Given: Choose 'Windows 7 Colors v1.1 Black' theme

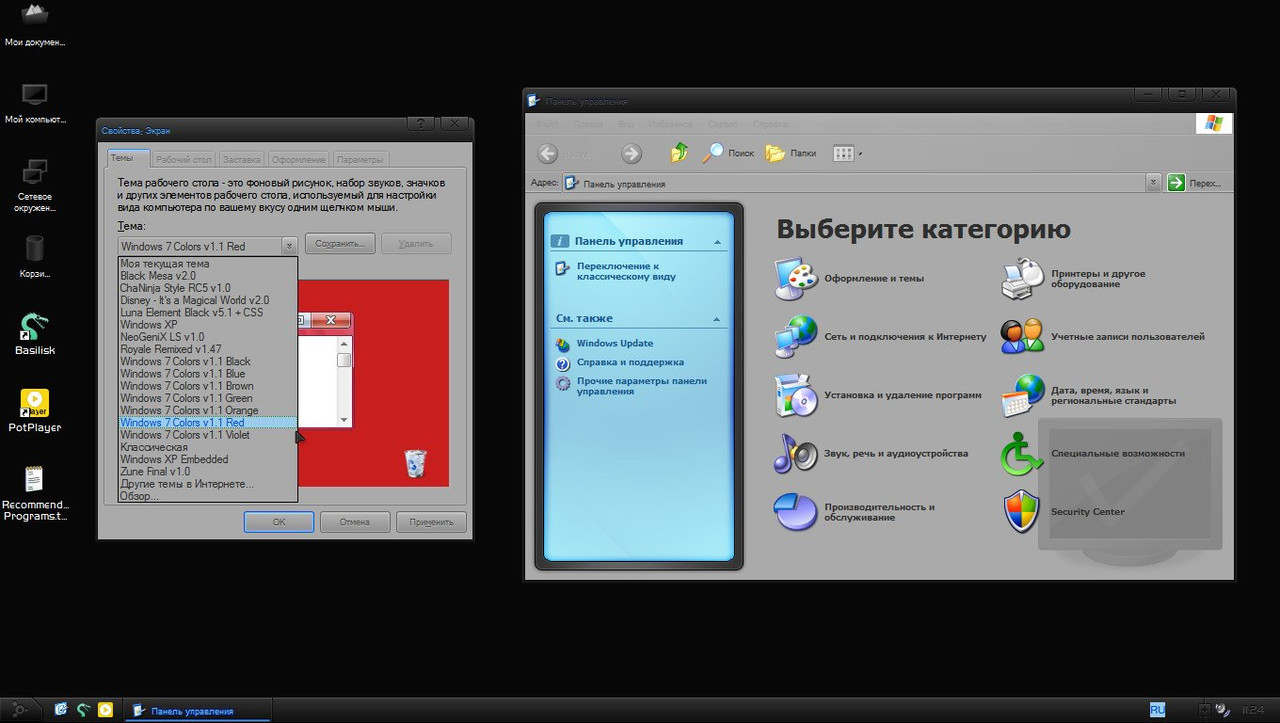Looking at the screenshot, I should [x=208, y=361].
